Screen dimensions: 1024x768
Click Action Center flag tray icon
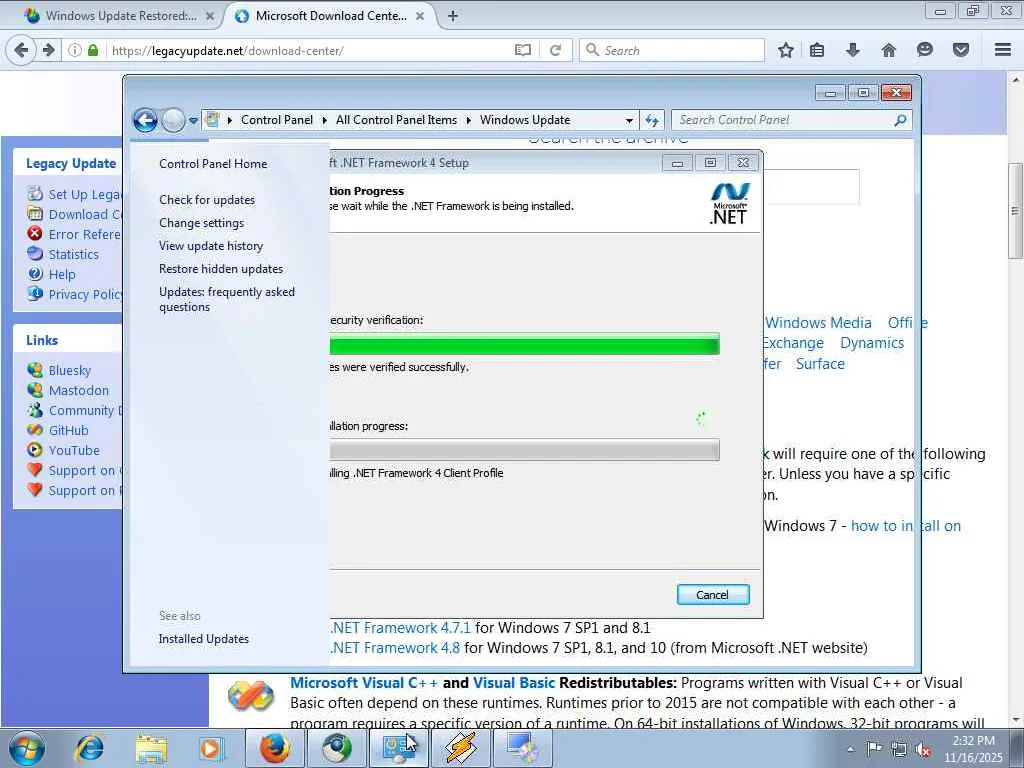pyautogui.click(x=874, y=748)
